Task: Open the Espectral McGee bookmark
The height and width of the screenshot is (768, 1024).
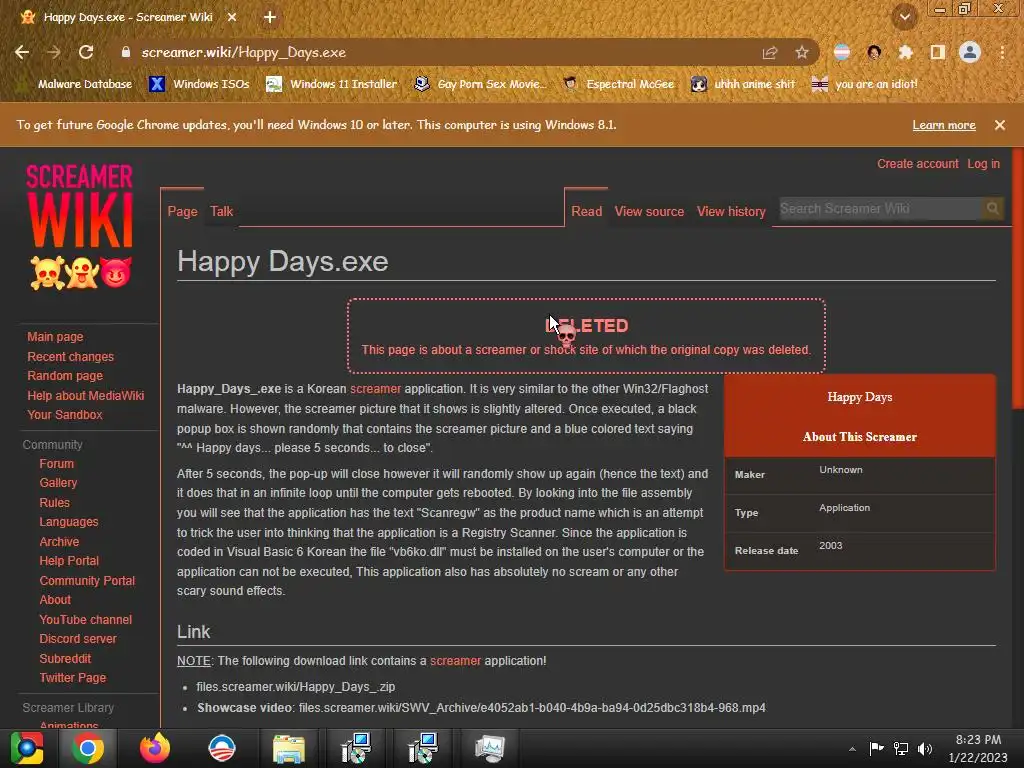Action: point(618,84)
